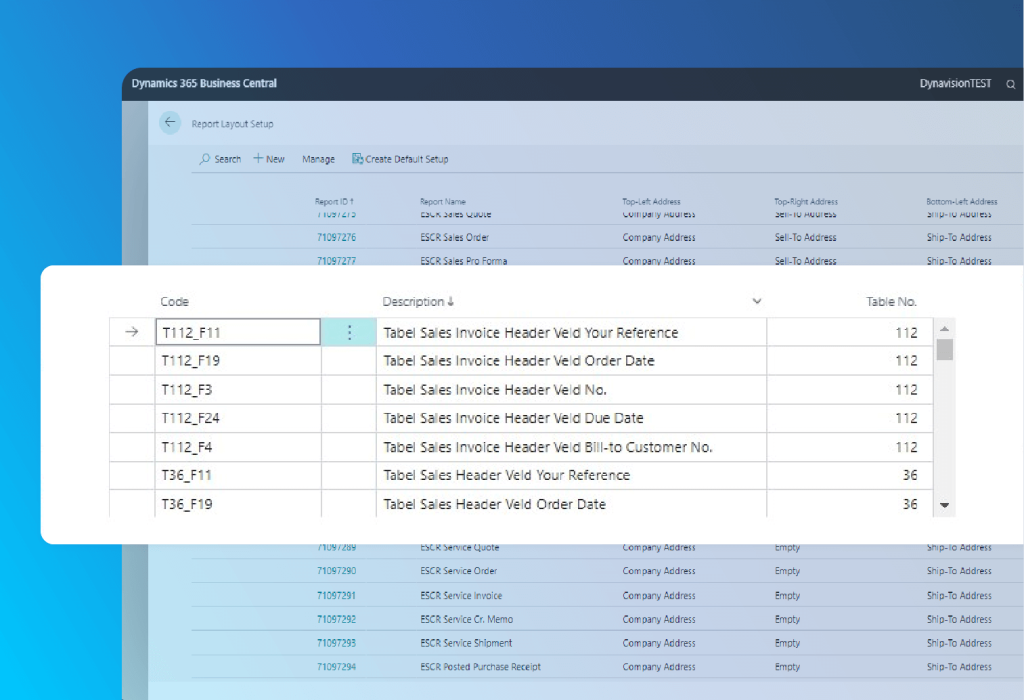Click the Table No. column header

pyautogui.click(x=893, y=301)
